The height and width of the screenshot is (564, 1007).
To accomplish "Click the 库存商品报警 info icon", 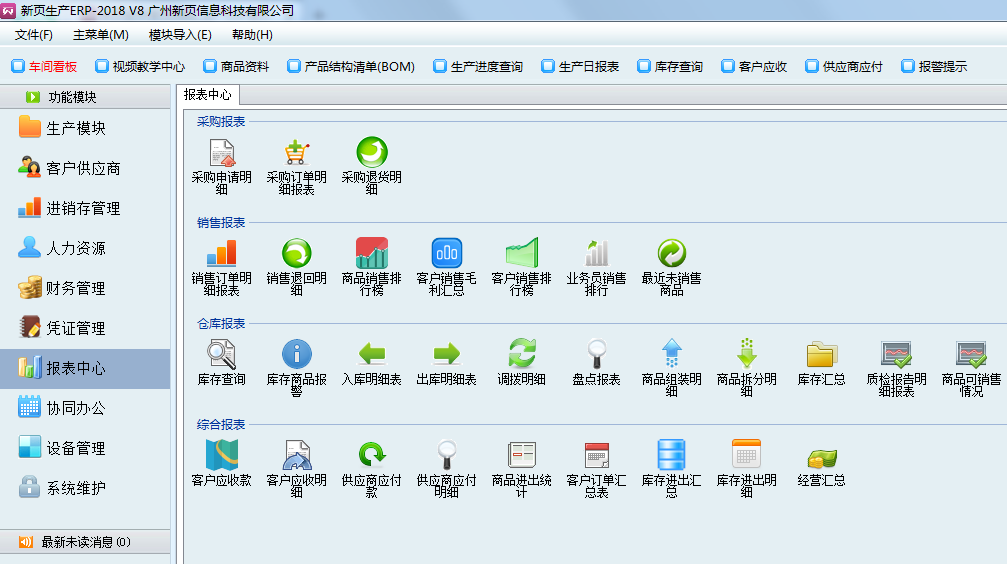I will [296, 354].
